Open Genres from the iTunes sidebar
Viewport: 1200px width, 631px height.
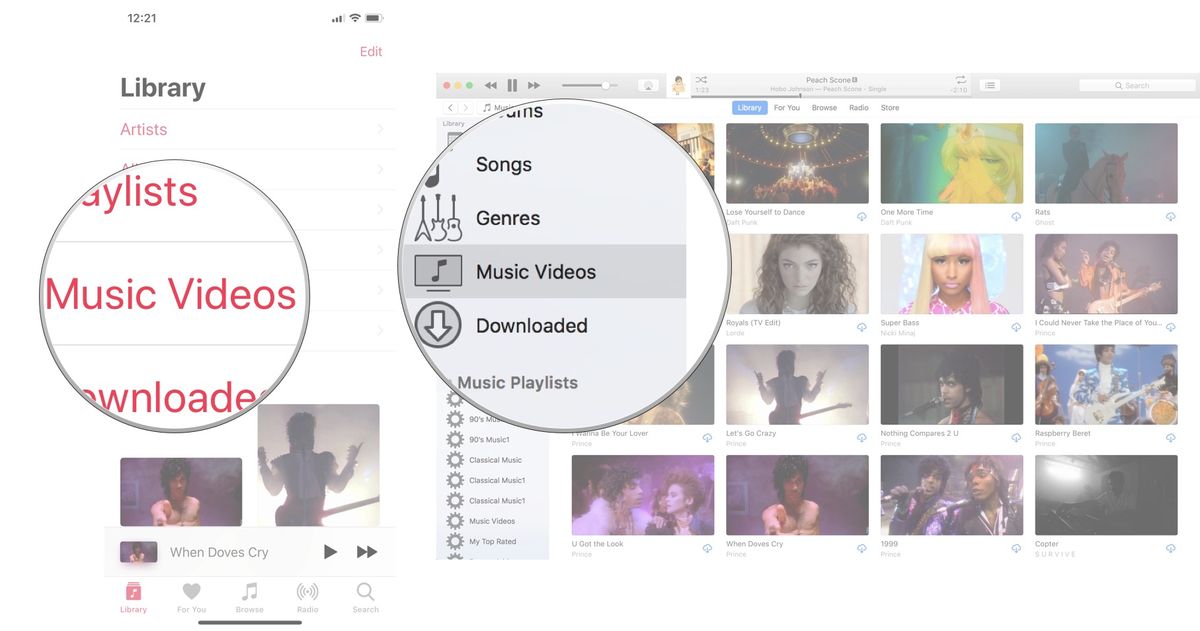(x=508, y=218)
